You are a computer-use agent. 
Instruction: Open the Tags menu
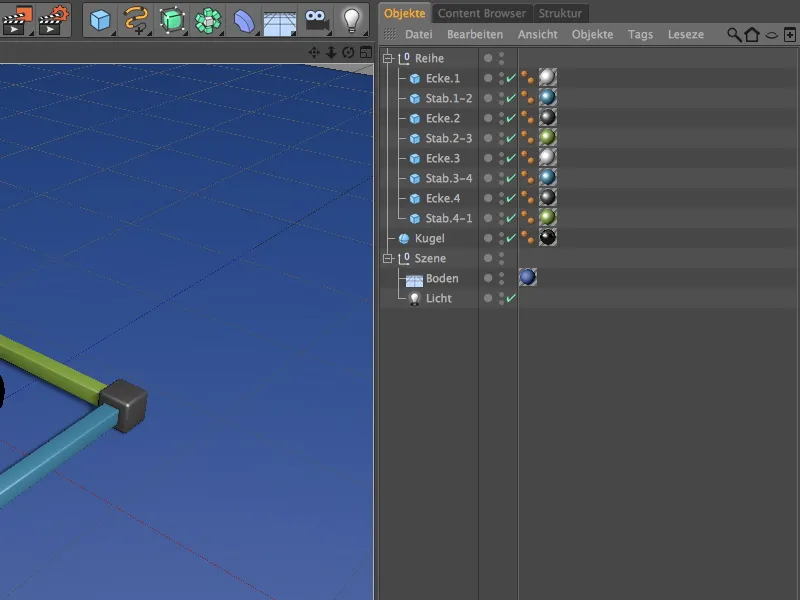[x=640, y=34]
